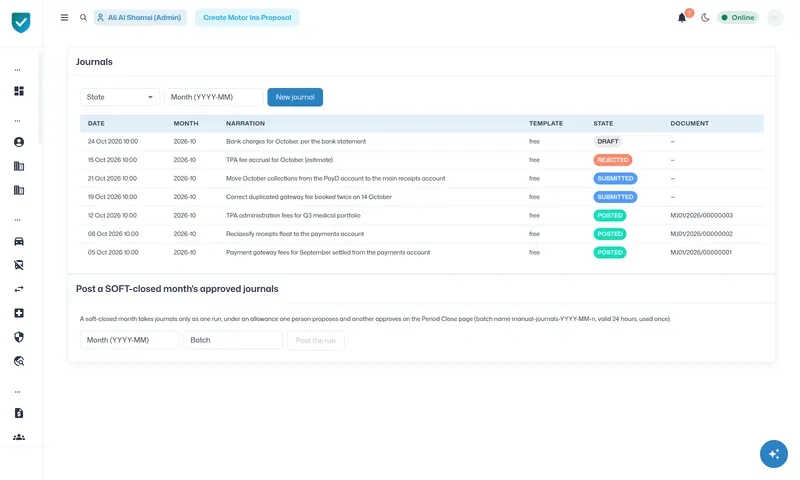Click document MJ01/2026/00000003

pos(702,215)
